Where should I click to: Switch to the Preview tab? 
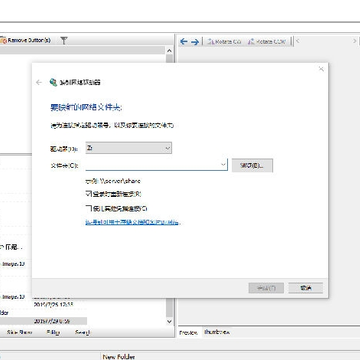pyautogui.click(x=189, y=333)
